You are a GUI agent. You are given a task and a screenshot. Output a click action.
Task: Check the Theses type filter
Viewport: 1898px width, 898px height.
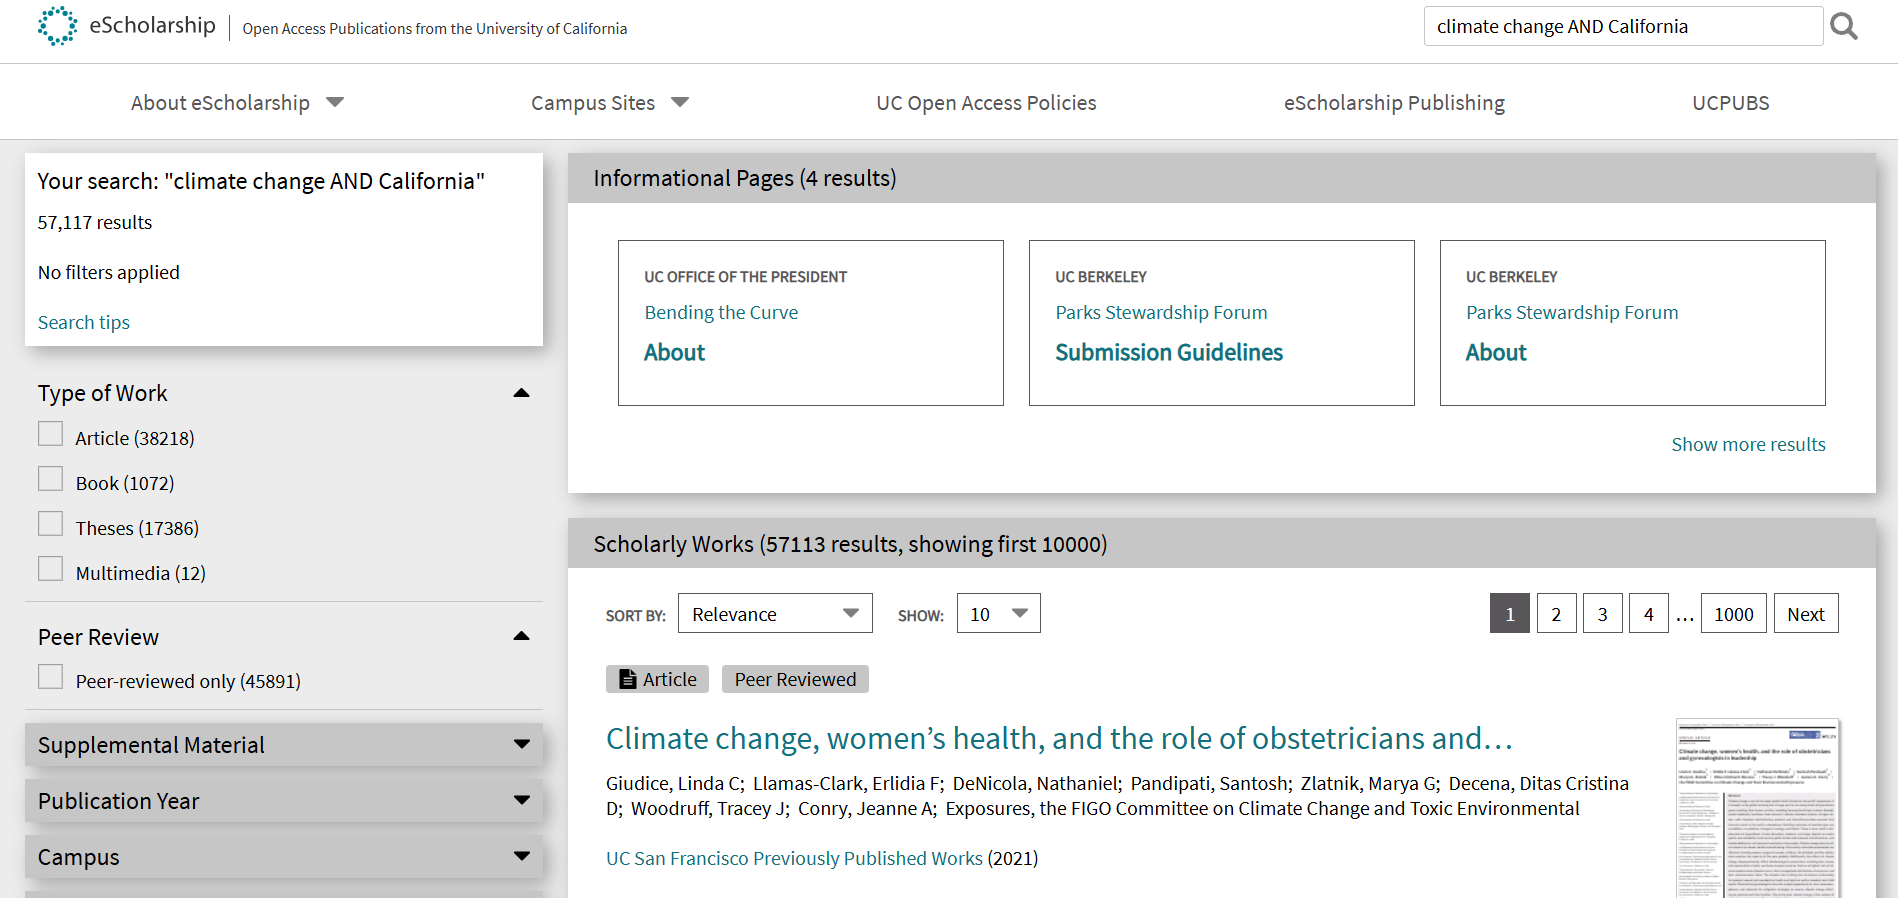50,524
